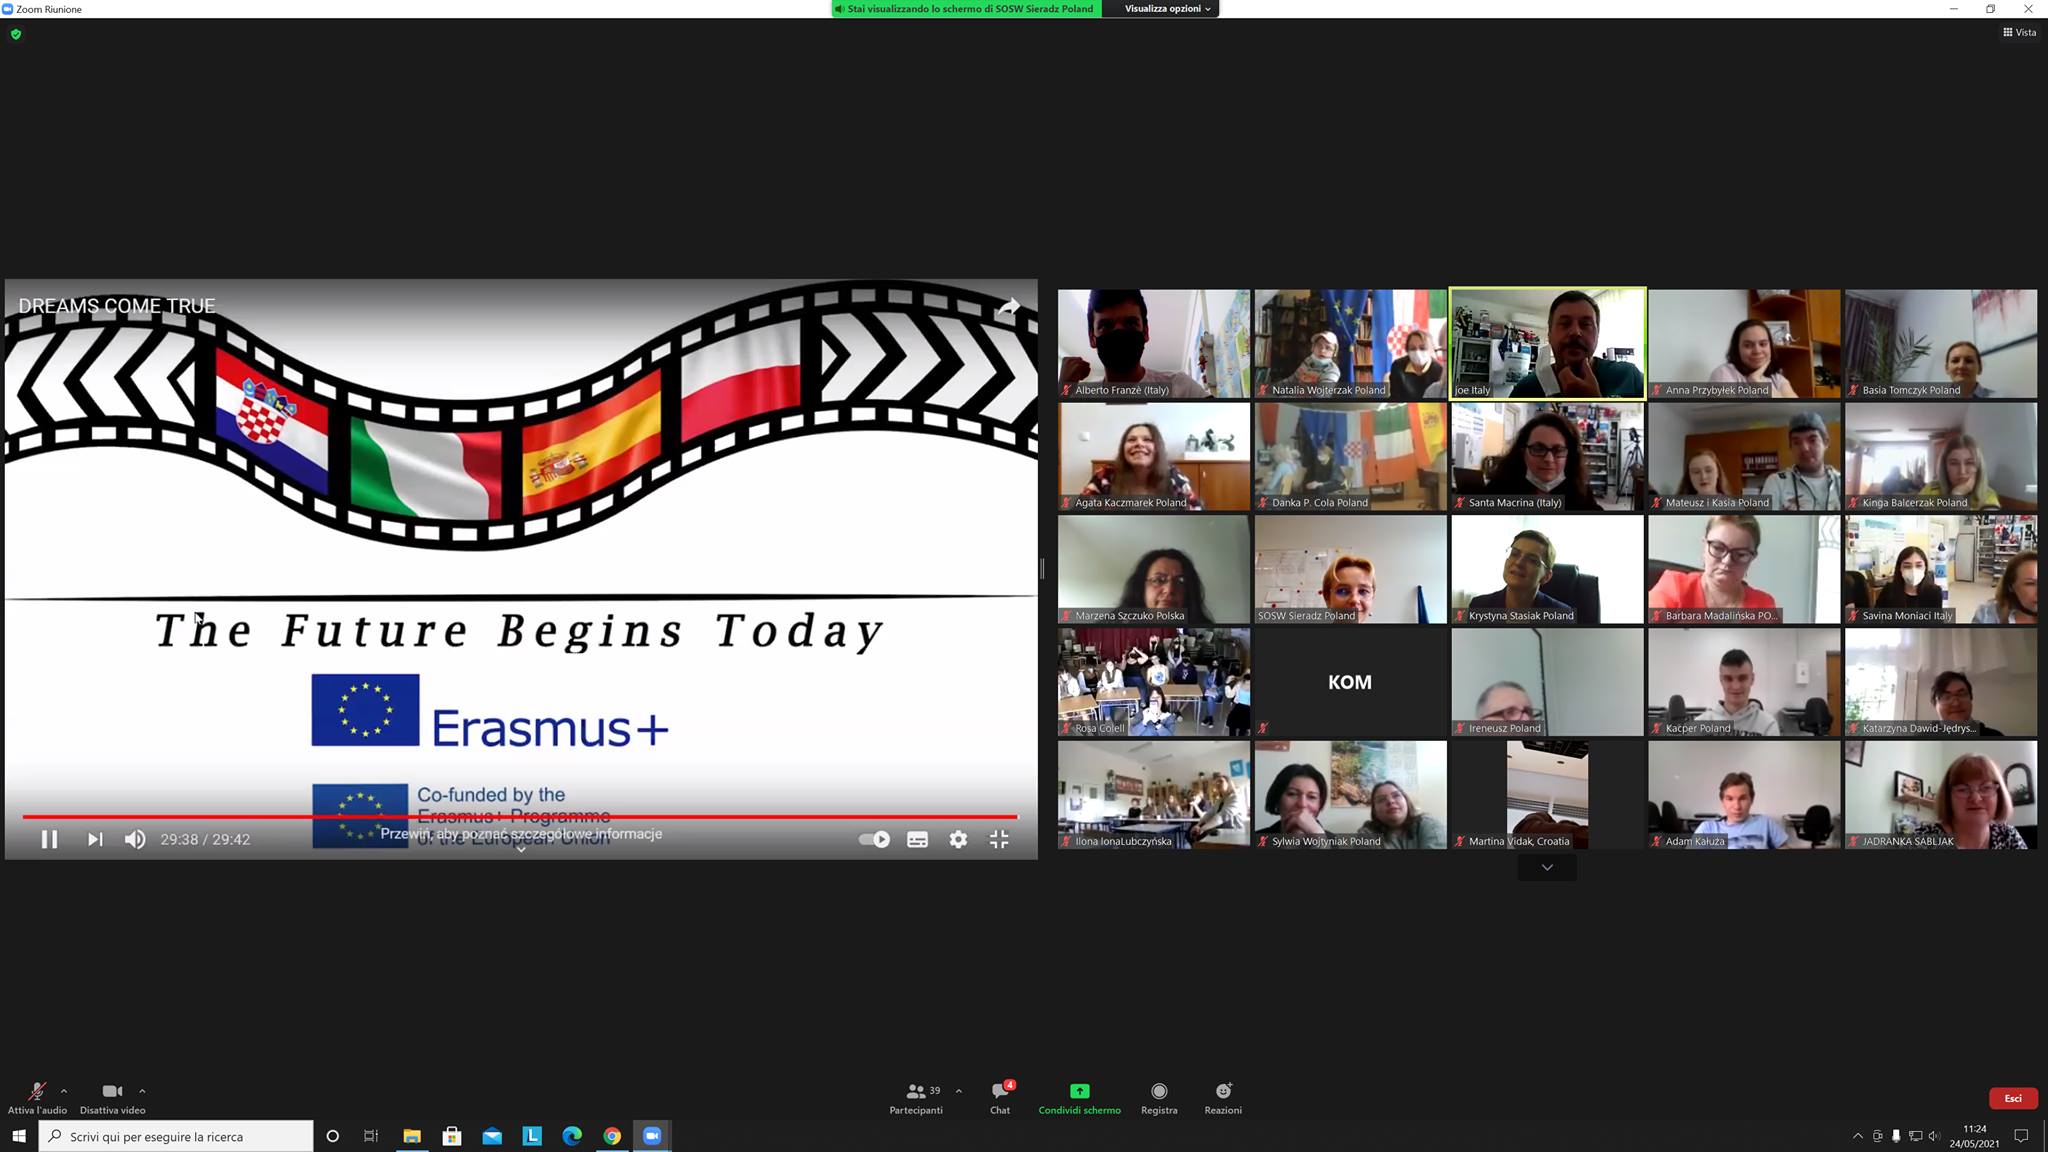Open the Windows Start menu

point(18,1136)
